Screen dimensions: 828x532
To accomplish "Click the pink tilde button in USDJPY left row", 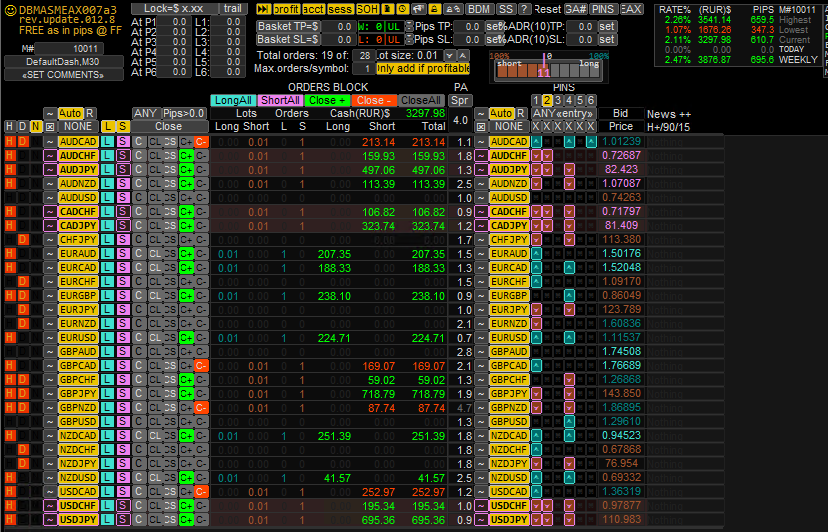I will click(50, 520).
